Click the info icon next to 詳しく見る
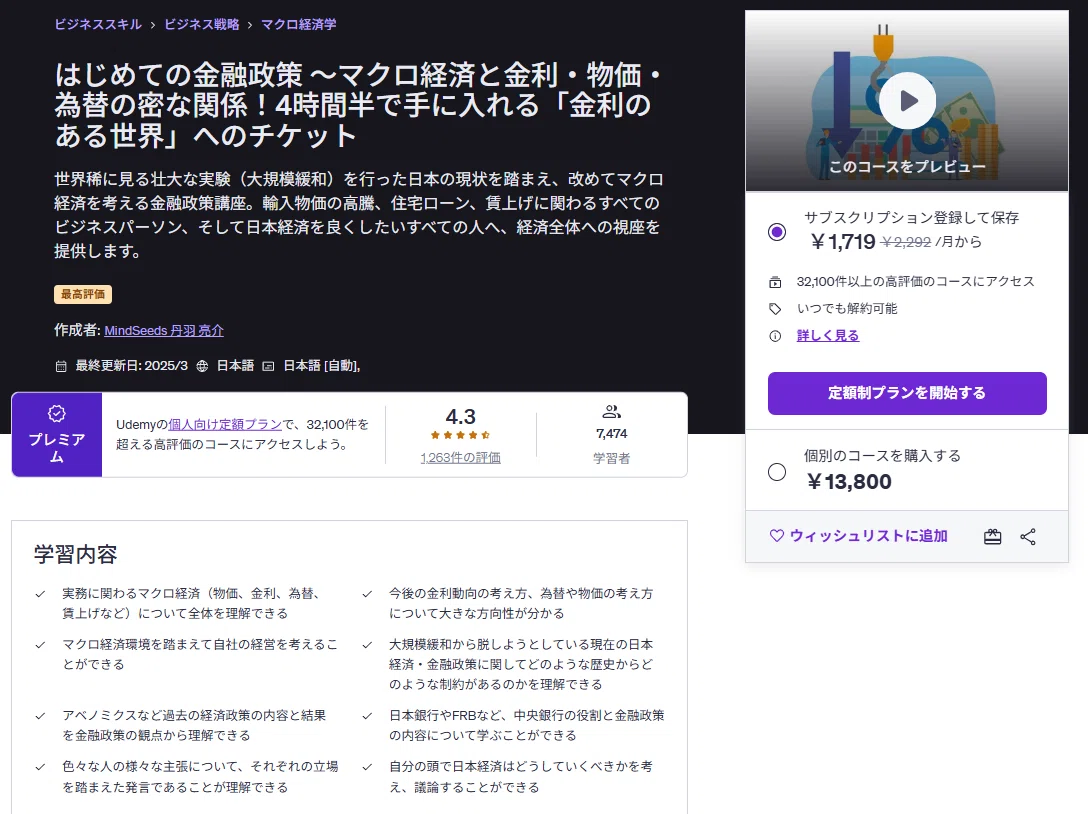 click(x=775, y=336)
